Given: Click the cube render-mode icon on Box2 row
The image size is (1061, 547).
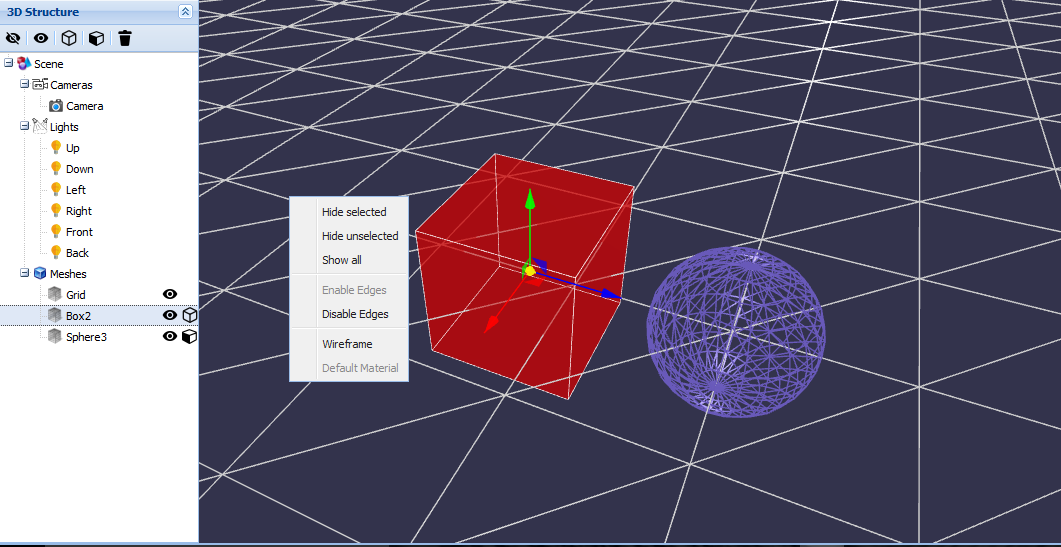Looking at the screenshot, I should click(x=189, y=315).
